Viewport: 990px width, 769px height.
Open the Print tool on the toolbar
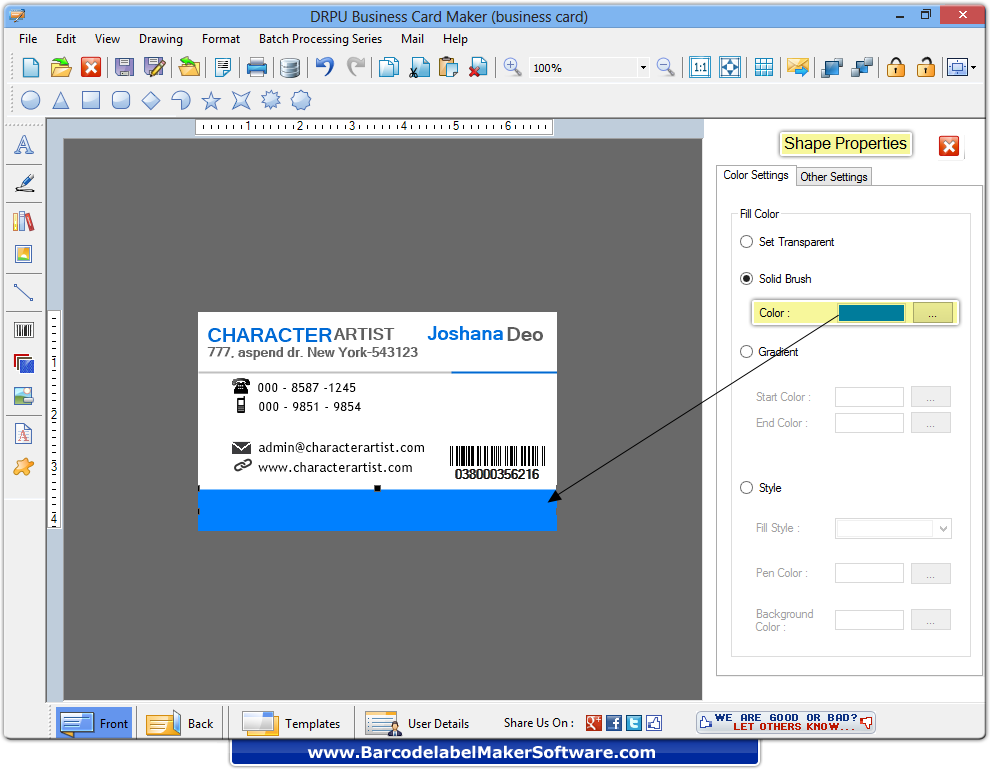pyautogui.click(x=258, y=67)
